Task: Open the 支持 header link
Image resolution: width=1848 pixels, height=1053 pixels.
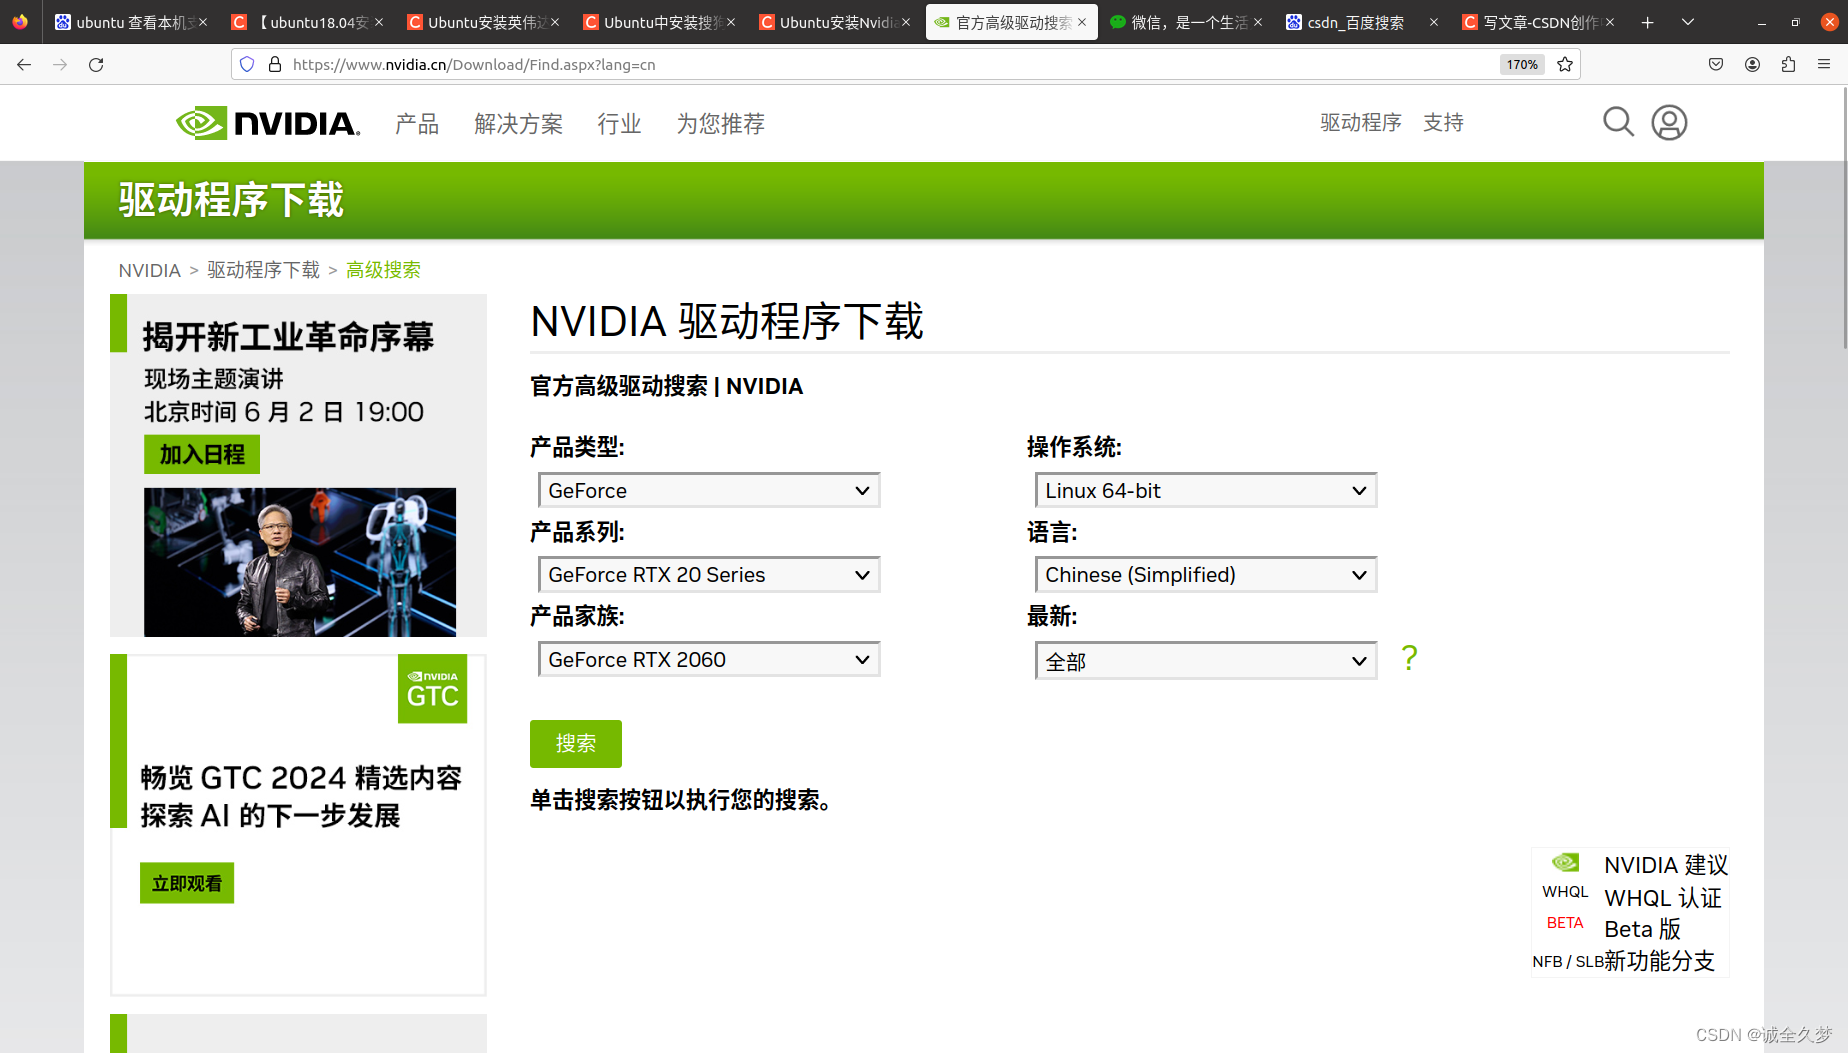Action: 1443,122
